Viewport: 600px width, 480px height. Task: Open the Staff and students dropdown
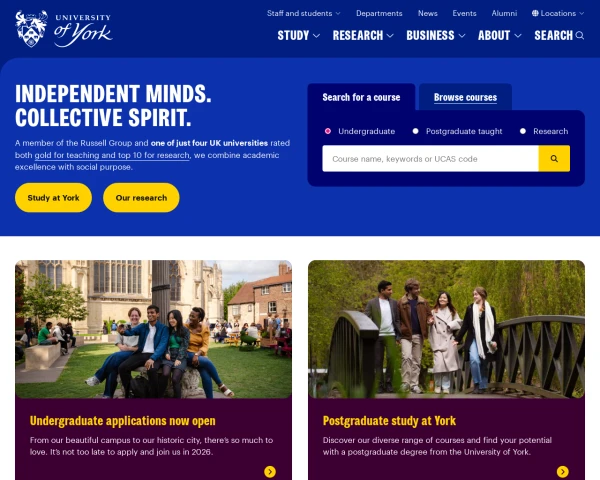pos(303,13)
